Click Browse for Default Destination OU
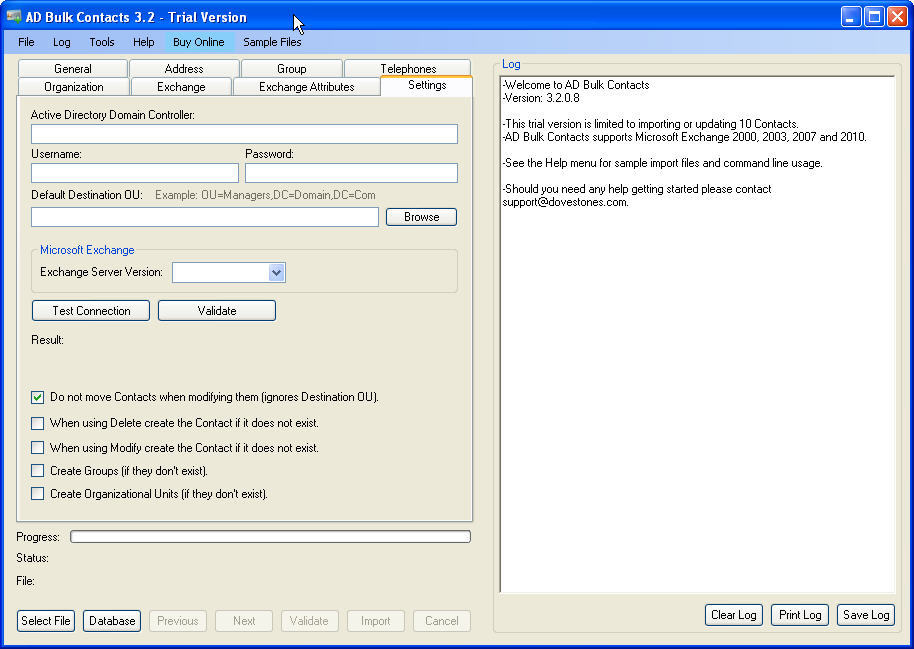This screenshot has height=649, width=914. tap(421, 216)
